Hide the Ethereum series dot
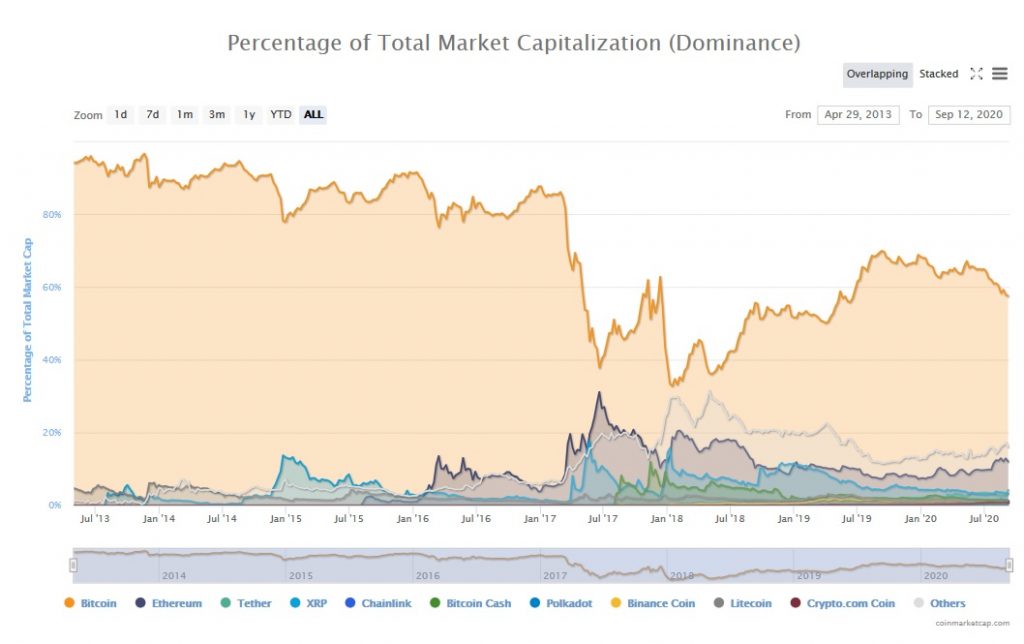This screenshot has width=1024, height=644. (141, 604)
